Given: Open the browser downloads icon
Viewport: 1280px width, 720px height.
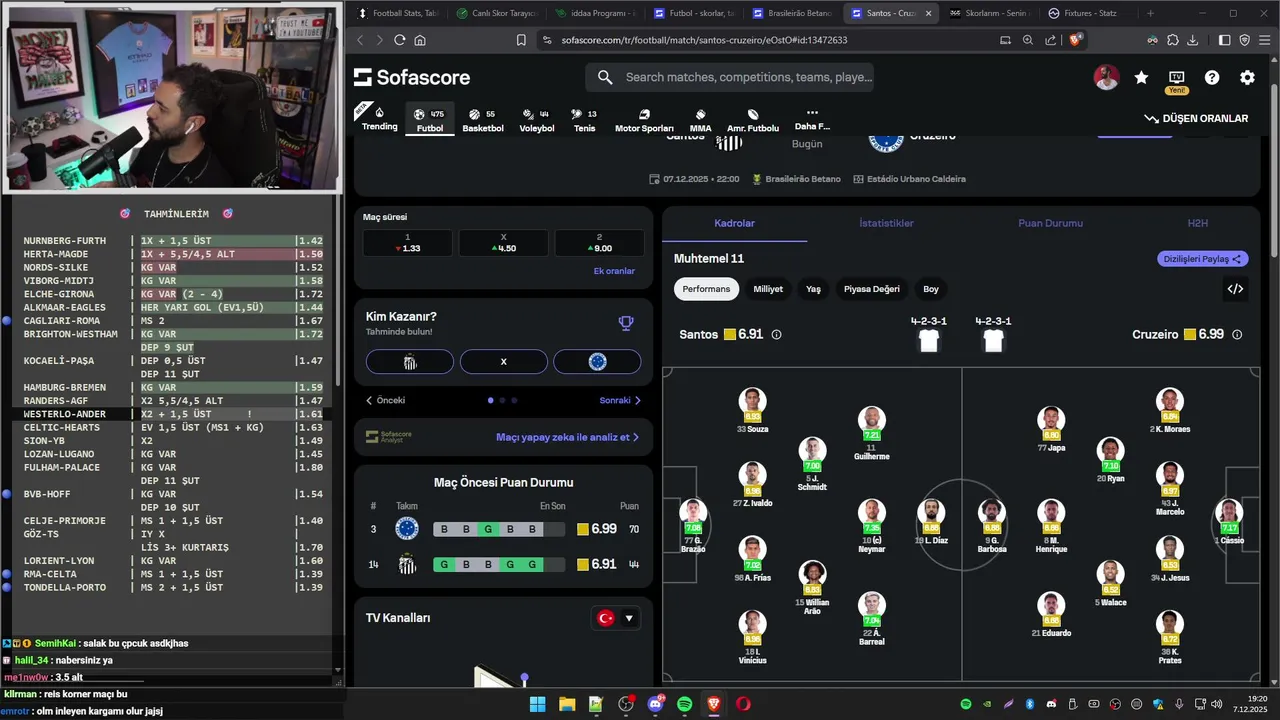Looking at the screenshot, I should coord(1192,40).
